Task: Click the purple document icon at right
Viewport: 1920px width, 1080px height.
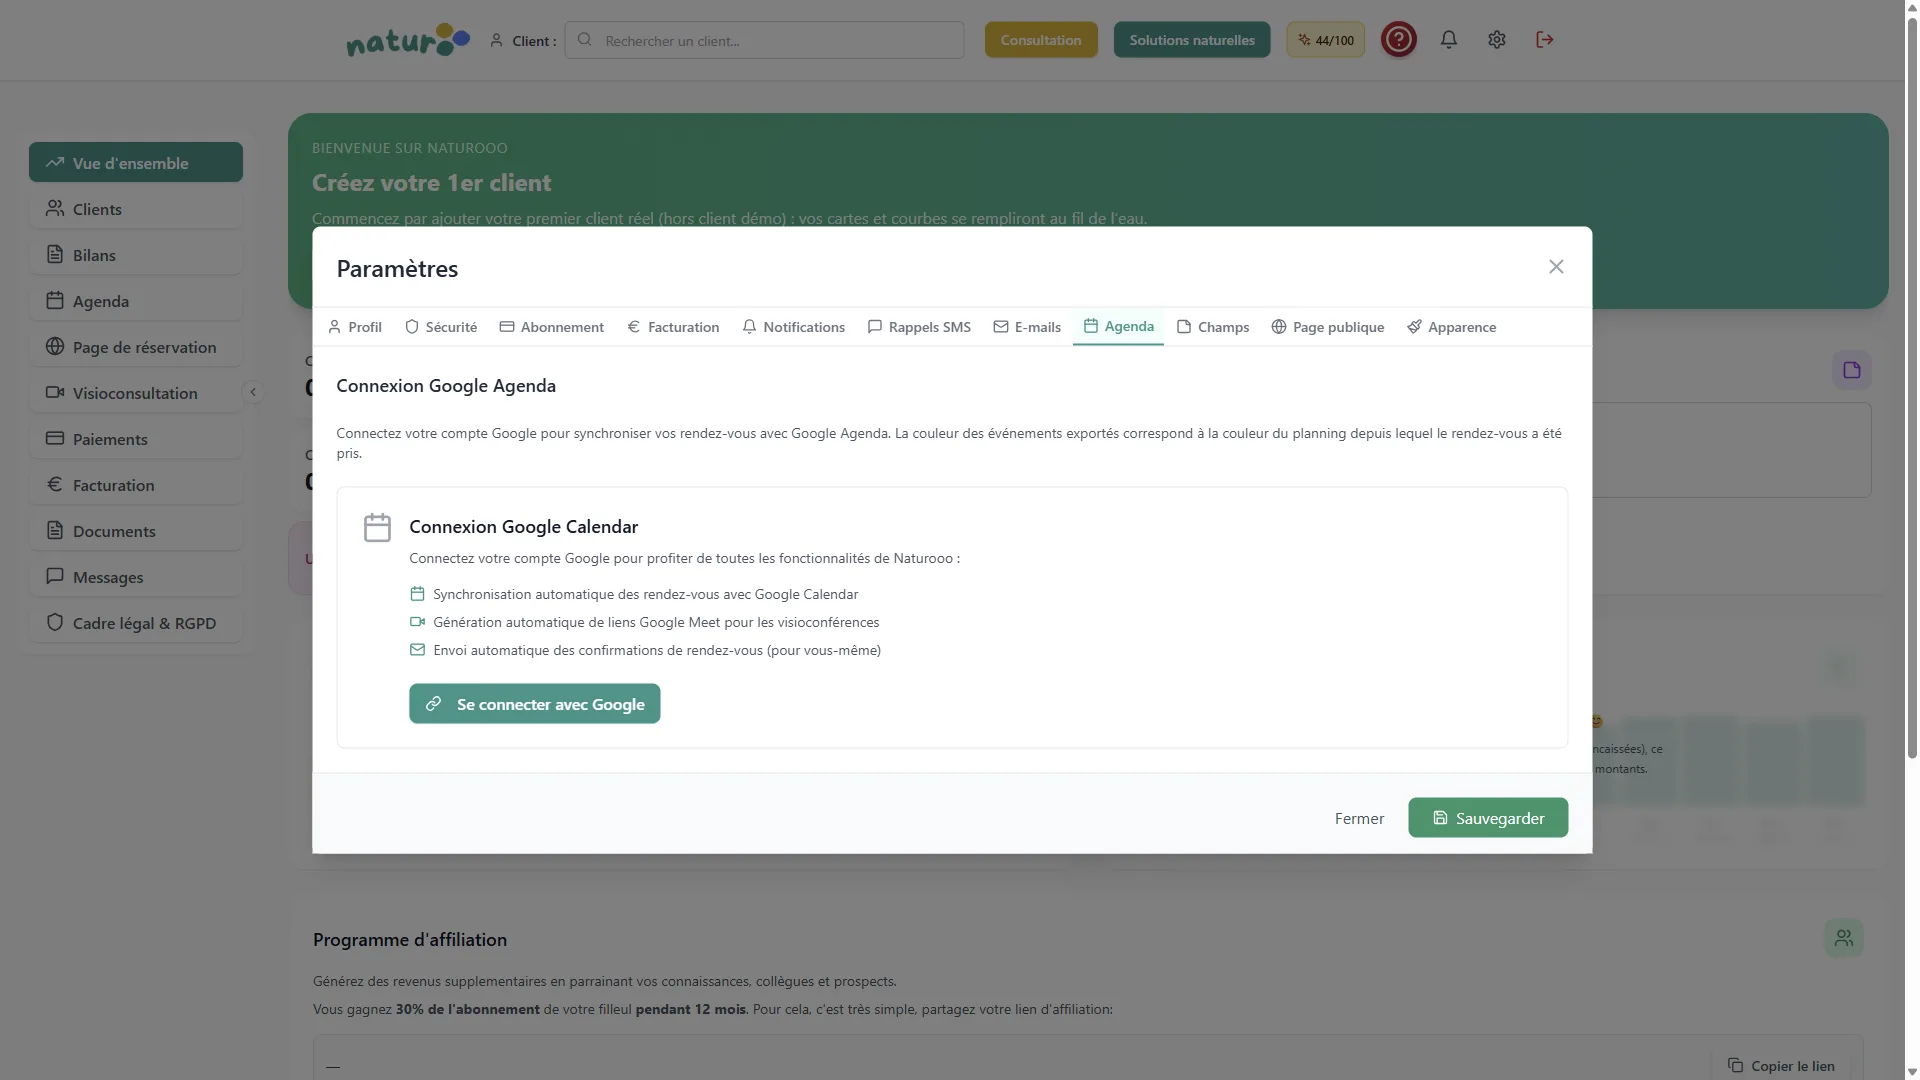Action: pos(1852,370)
